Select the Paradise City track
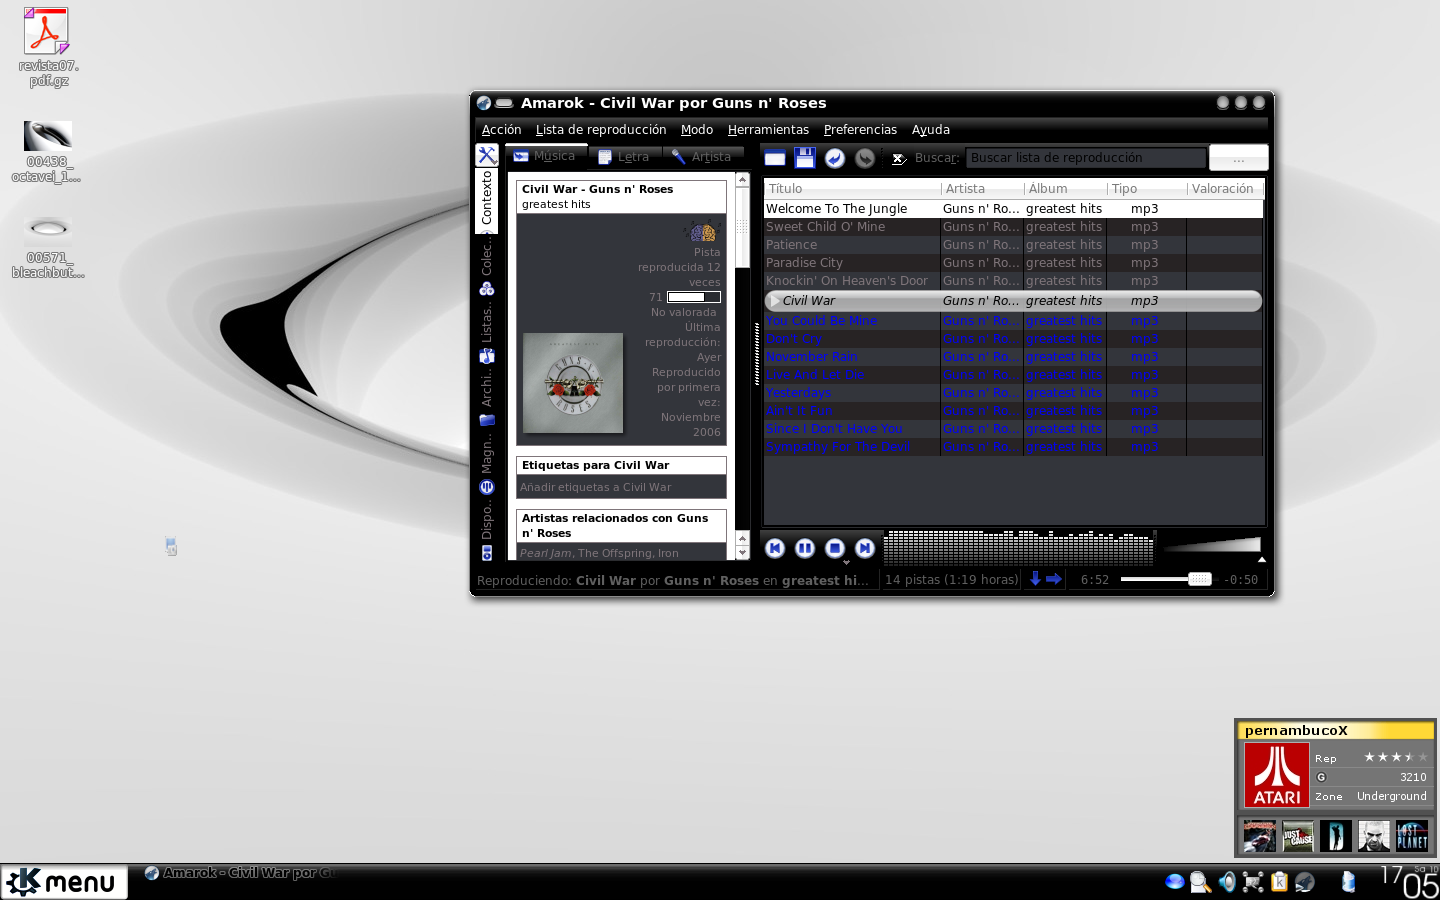This screenshot has height=900, width=1440. click(1013, 263)
